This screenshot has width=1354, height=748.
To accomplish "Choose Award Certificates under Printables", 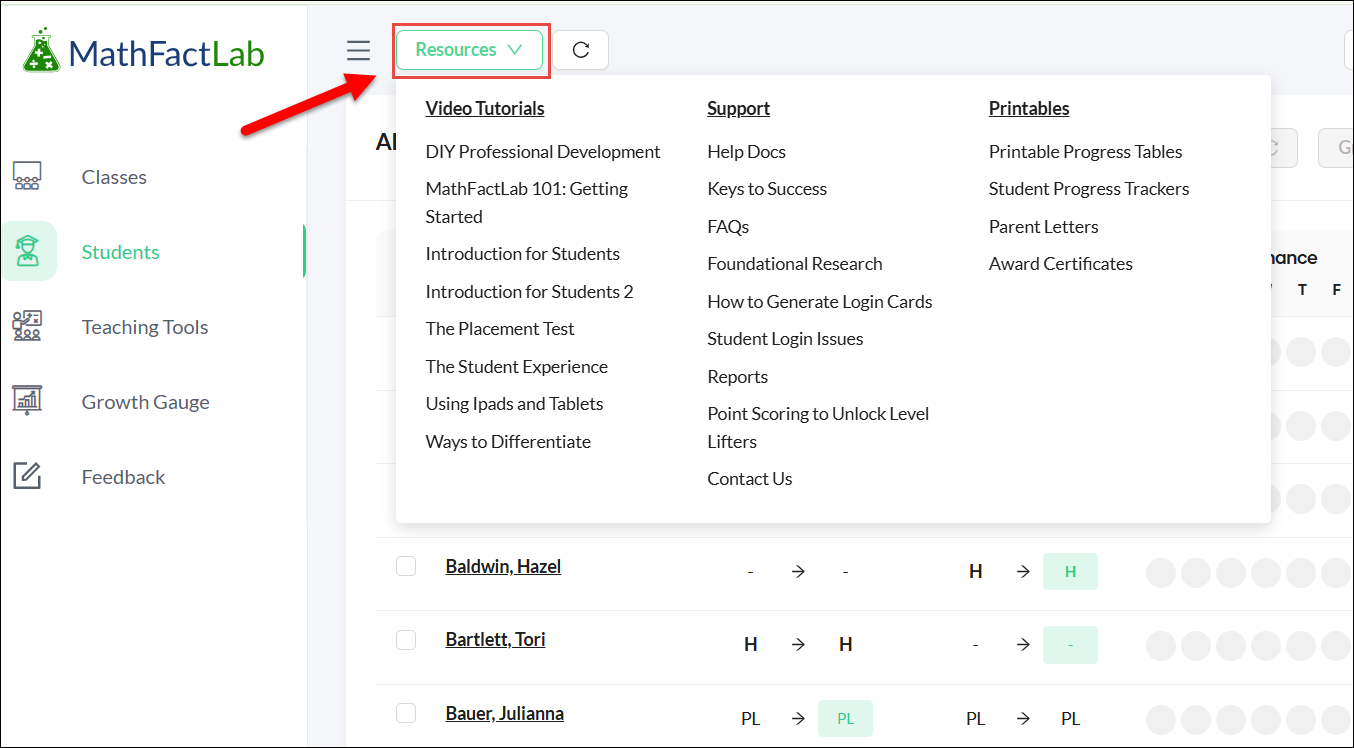I will click(1060, 264).
